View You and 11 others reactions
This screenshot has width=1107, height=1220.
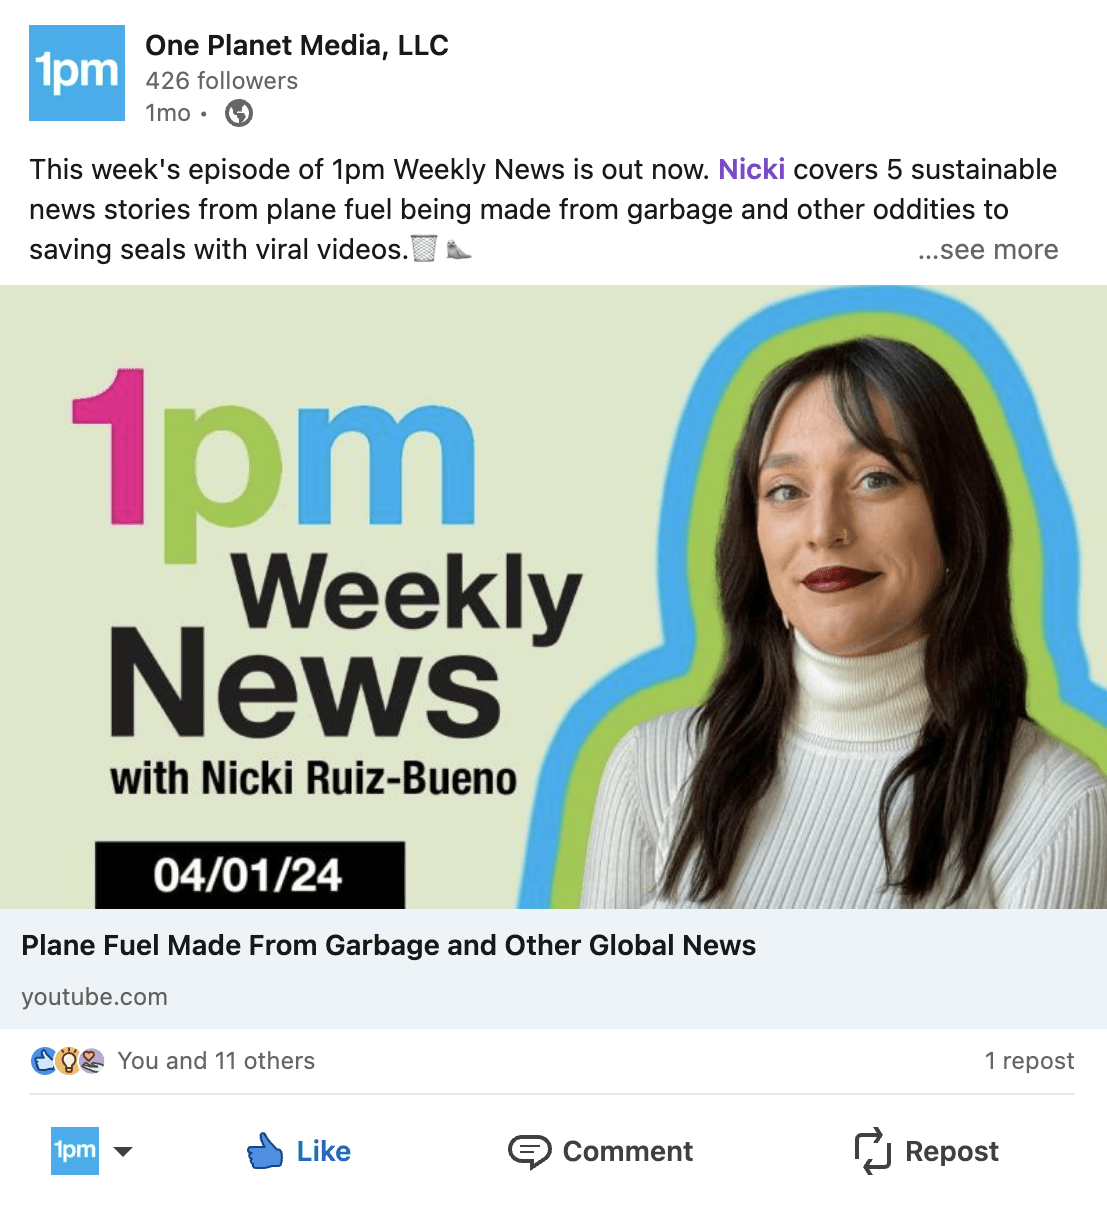point(216,1060)
